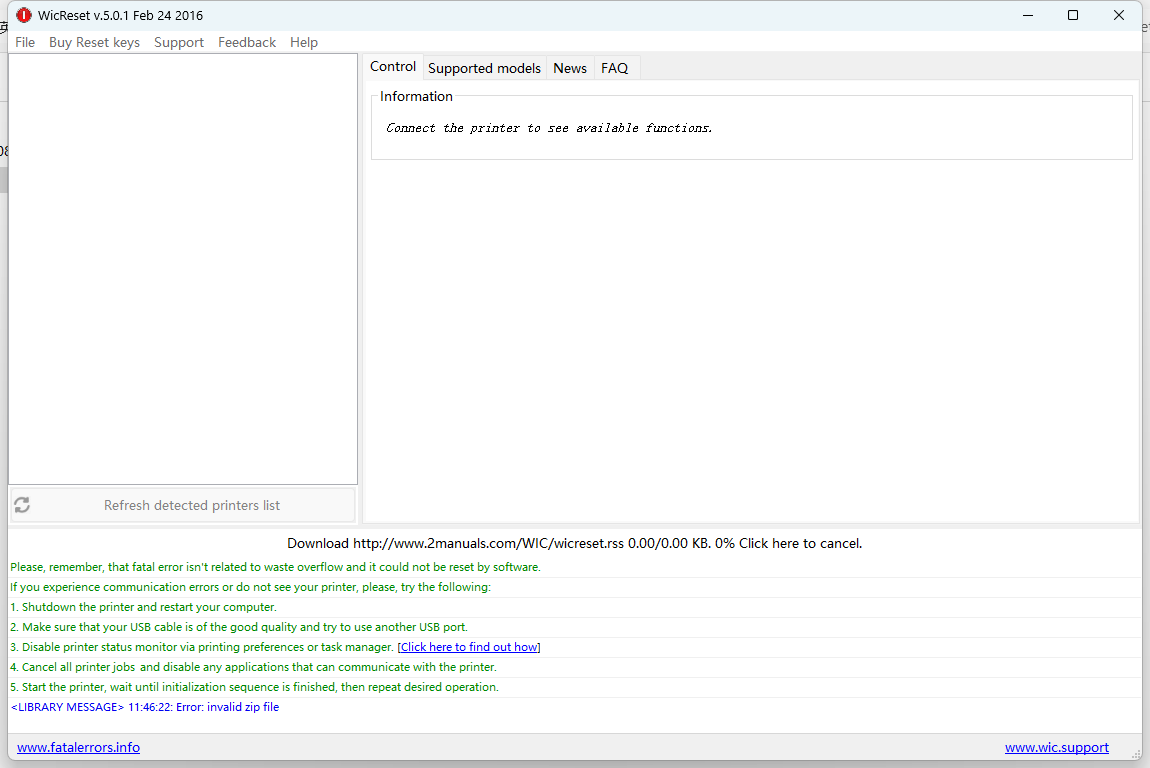Close the WicReset window
1150x768 pixels.
[1119, 15]
